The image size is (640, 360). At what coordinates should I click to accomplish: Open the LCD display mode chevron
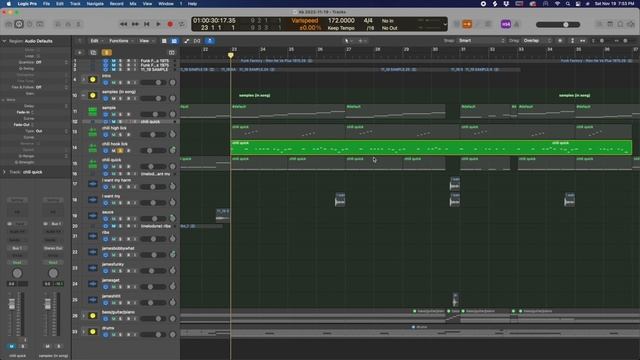445,24
